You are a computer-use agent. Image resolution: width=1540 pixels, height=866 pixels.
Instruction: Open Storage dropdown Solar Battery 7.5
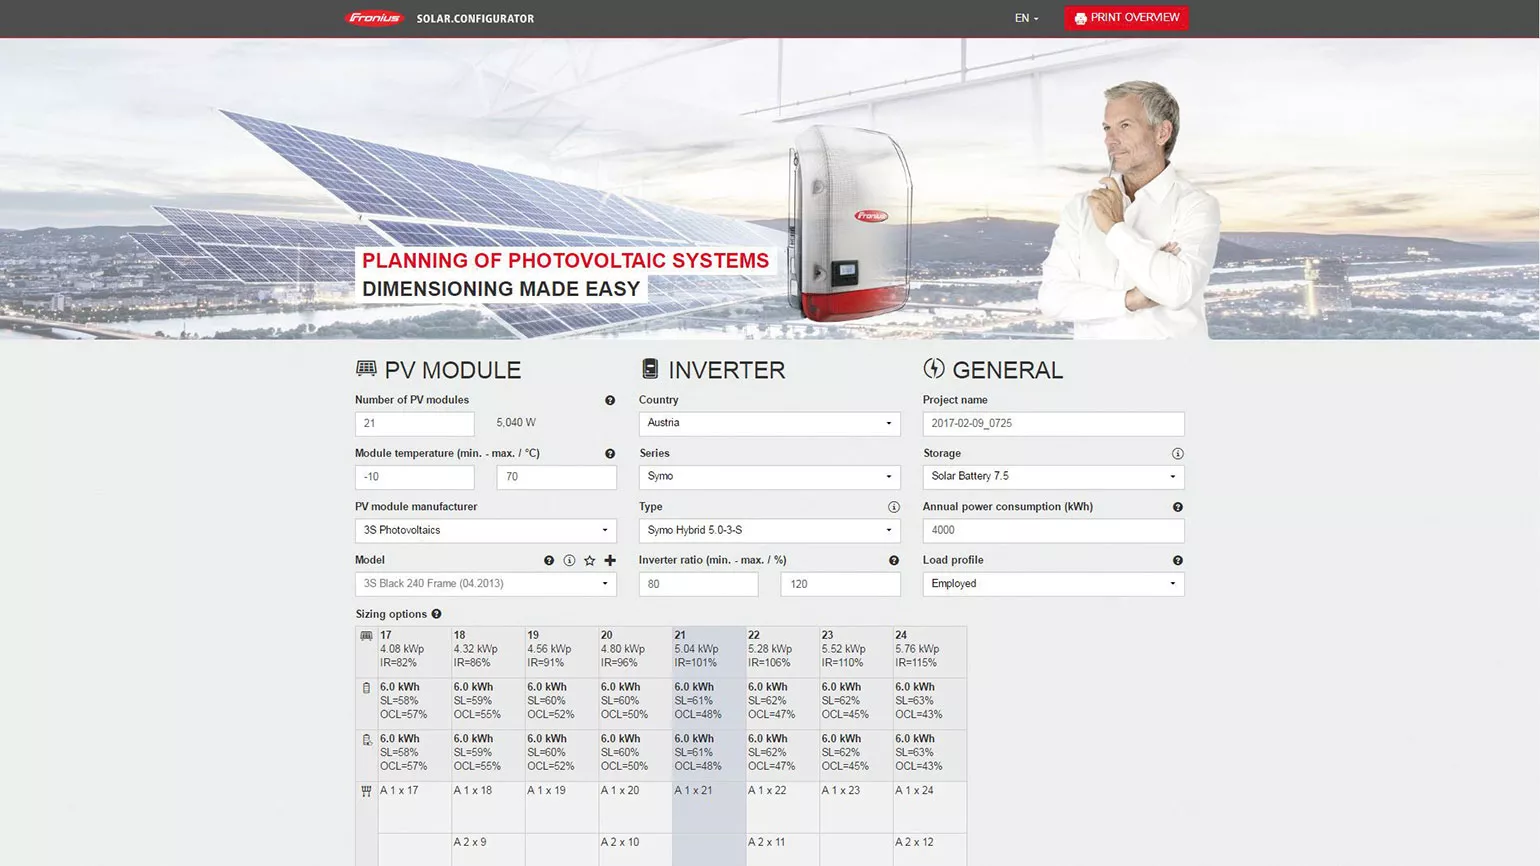[1054, 477]
